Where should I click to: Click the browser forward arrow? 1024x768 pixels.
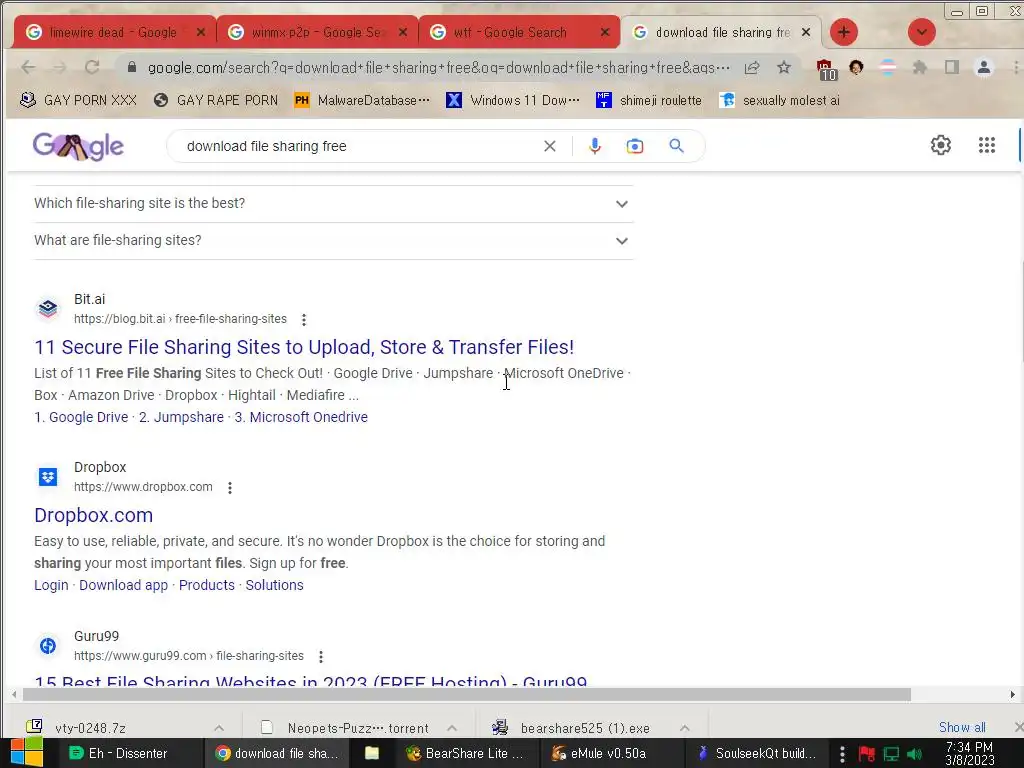[x=59, y=67]
